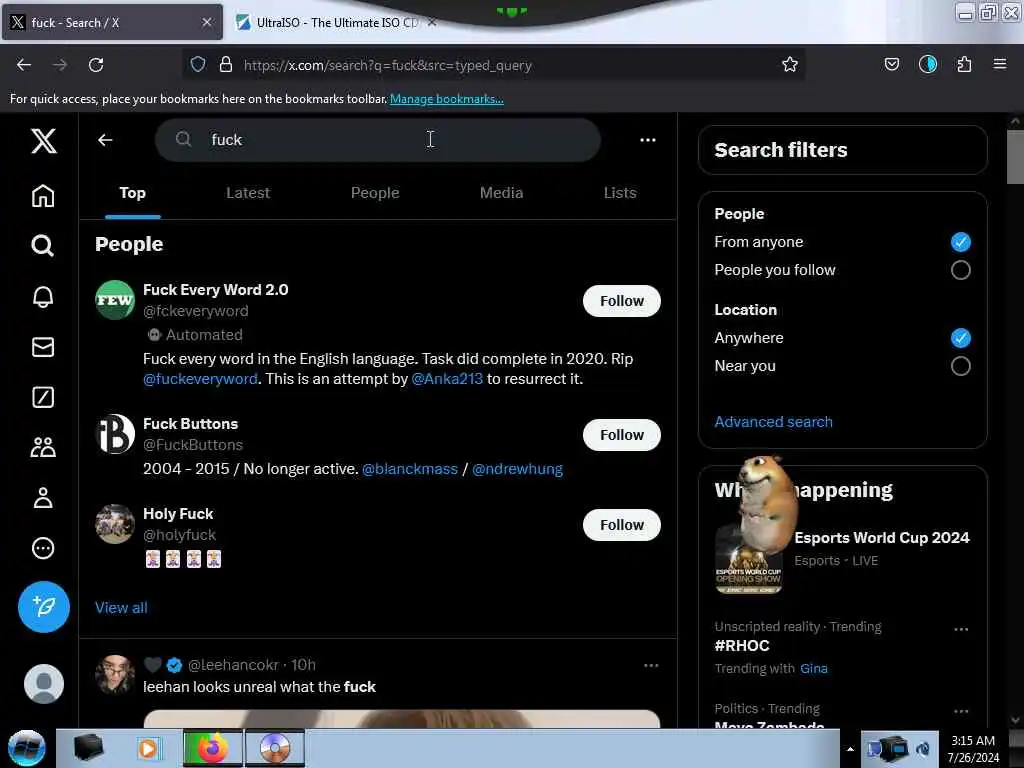
Task: Open Explore search icon in sidebar
Action: click(x=43, y=246)
